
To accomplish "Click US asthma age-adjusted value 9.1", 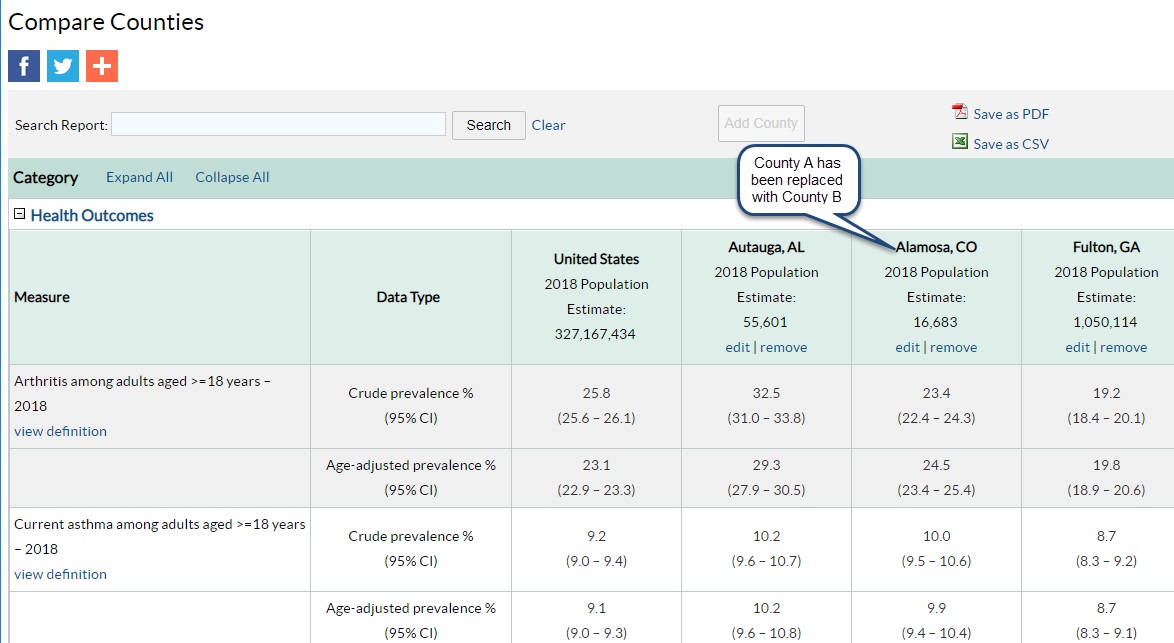I will pos(596,608).
